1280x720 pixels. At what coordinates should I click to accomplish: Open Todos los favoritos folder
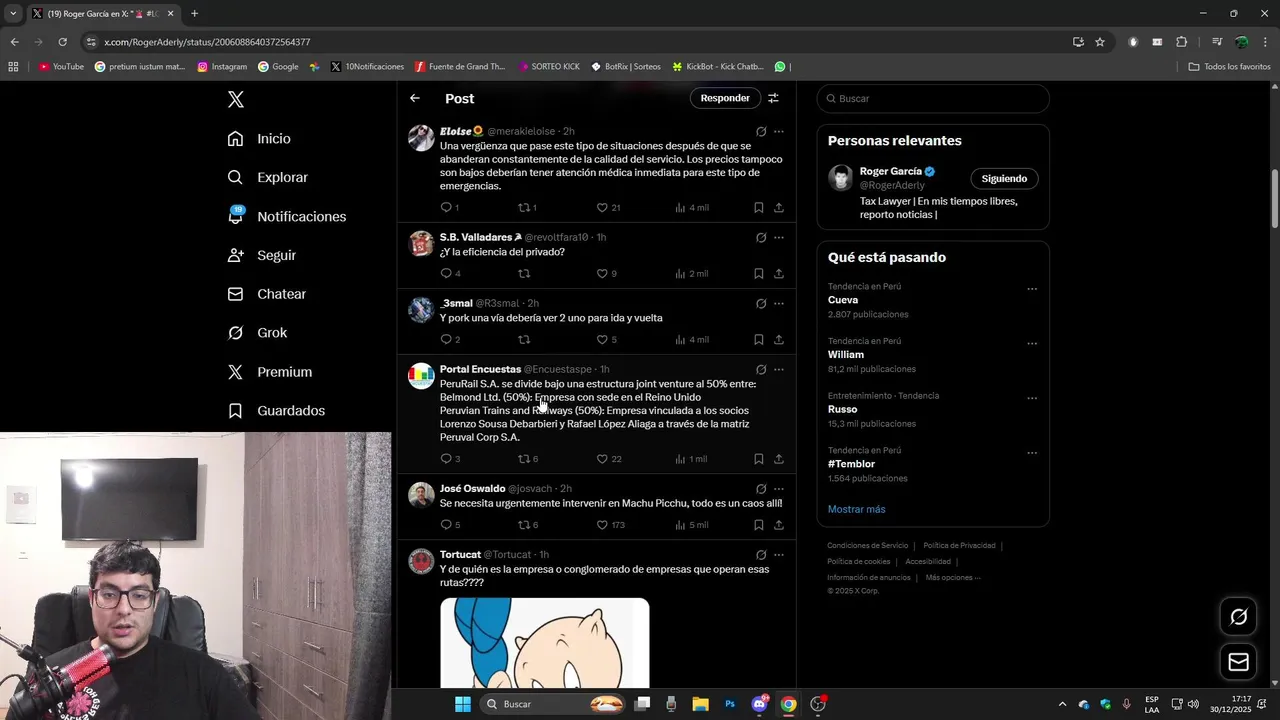(1230, 67)
